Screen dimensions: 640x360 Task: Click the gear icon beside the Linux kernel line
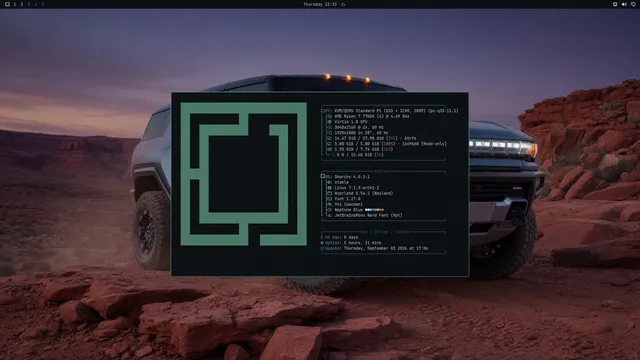point(329,188)
